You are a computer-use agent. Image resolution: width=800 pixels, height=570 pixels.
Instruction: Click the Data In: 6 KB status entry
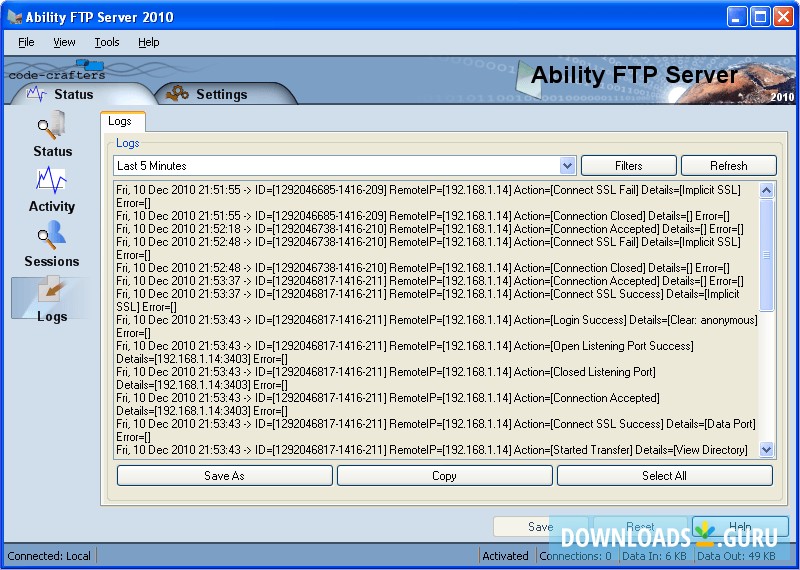click(655, 556)
